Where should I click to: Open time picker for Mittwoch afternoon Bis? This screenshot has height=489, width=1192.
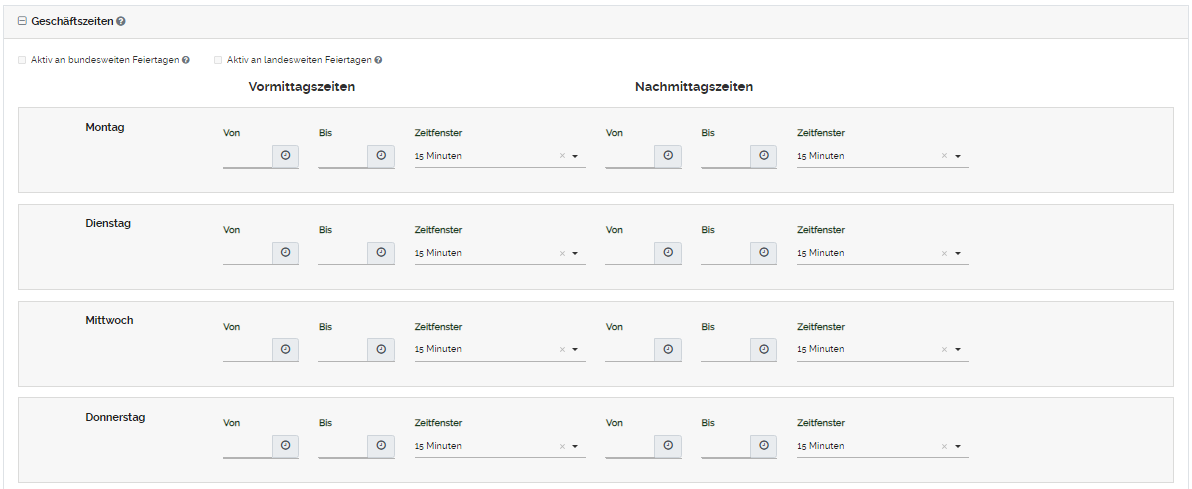click(x=764, y=349)
